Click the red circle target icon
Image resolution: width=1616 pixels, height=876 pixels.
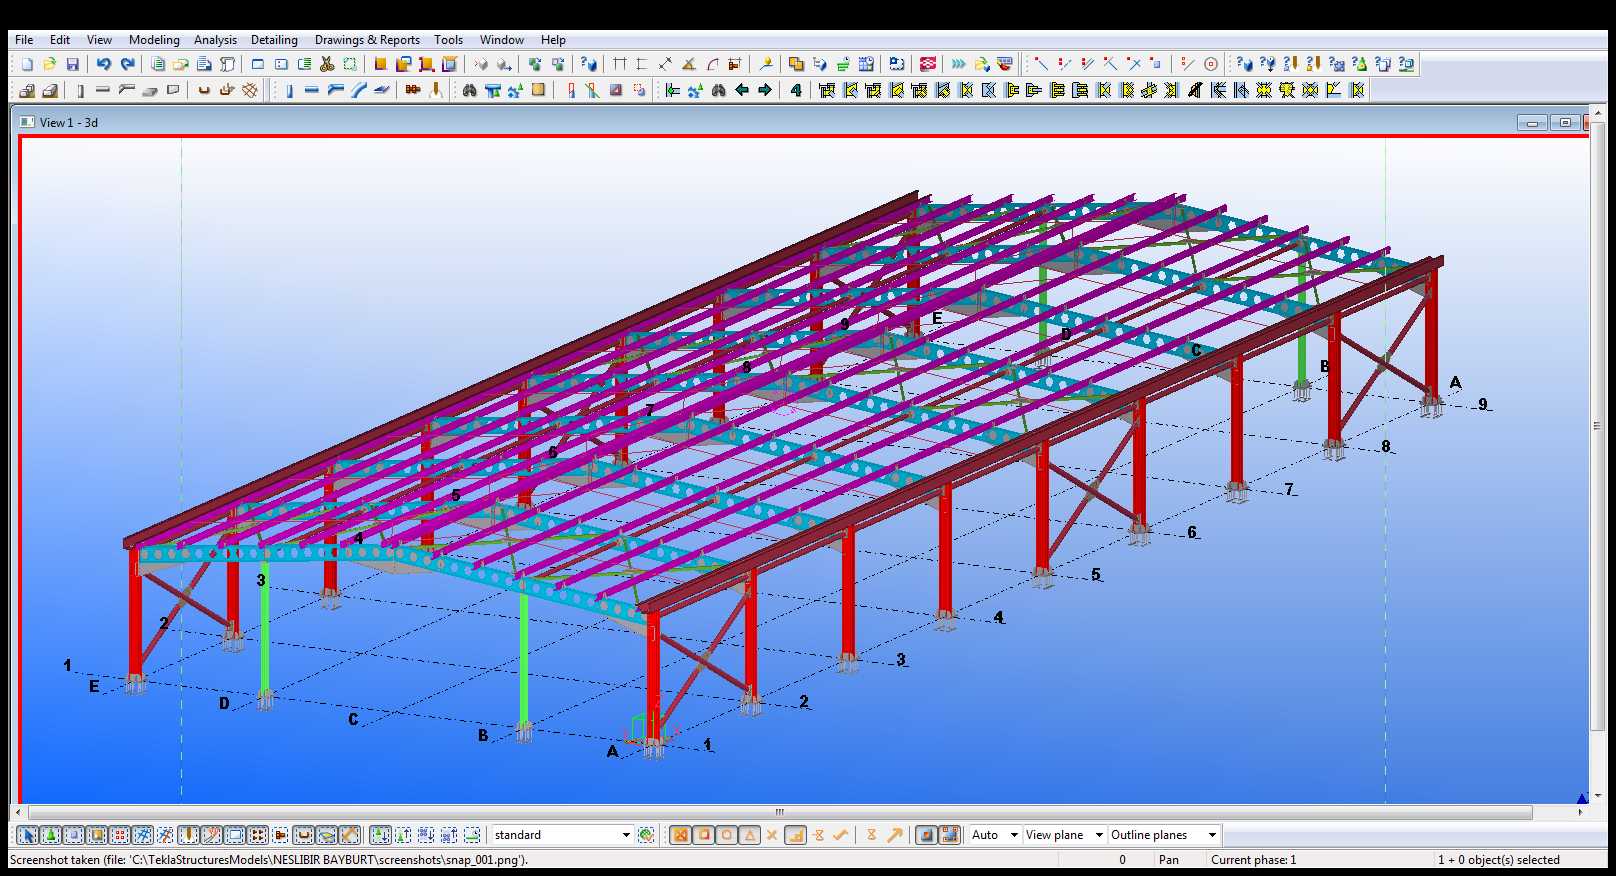click(x=1211, y=64)
